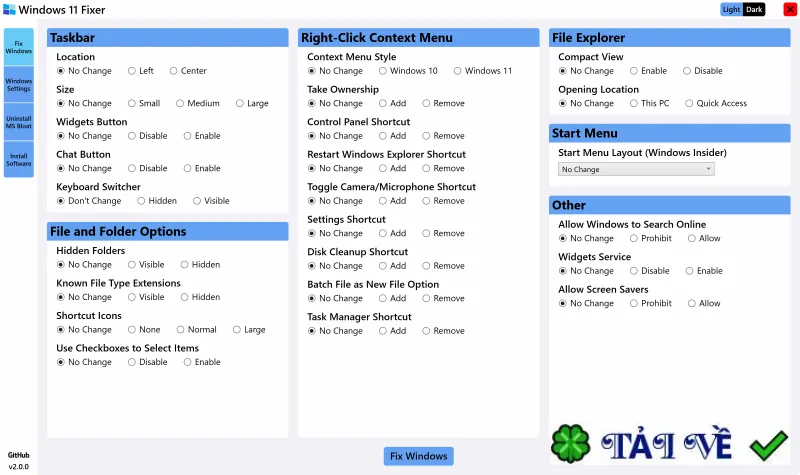Image resolution: width=800 pixels, height=475 pixels.
Task: Select Remove for Toggle Camera/Microphone Shortcut
Action: coord(443,201)
